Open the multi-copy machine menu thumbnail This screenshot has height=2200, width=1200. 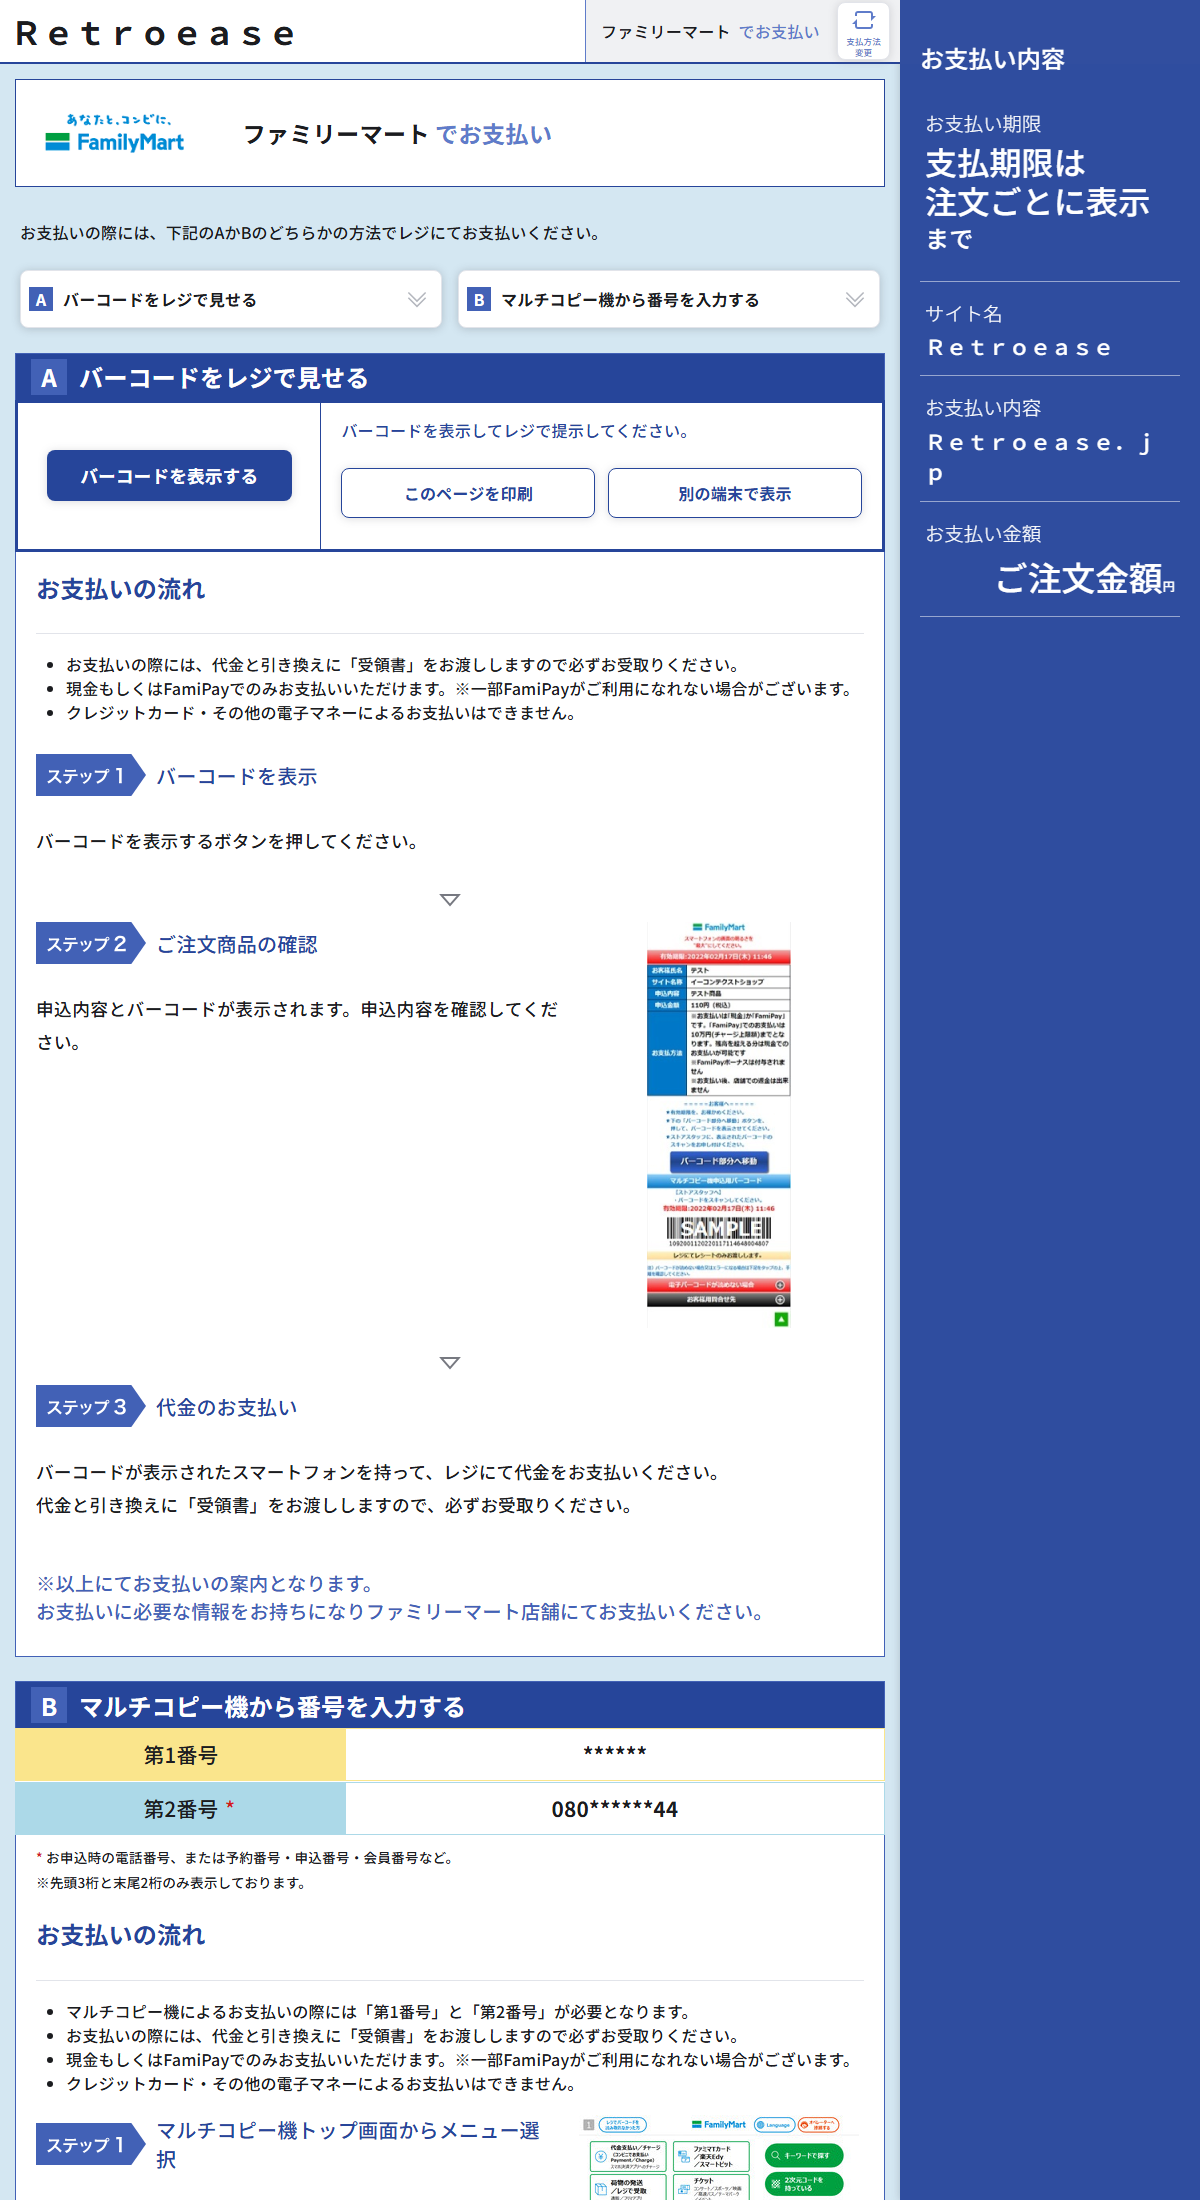click(718, 2157)
